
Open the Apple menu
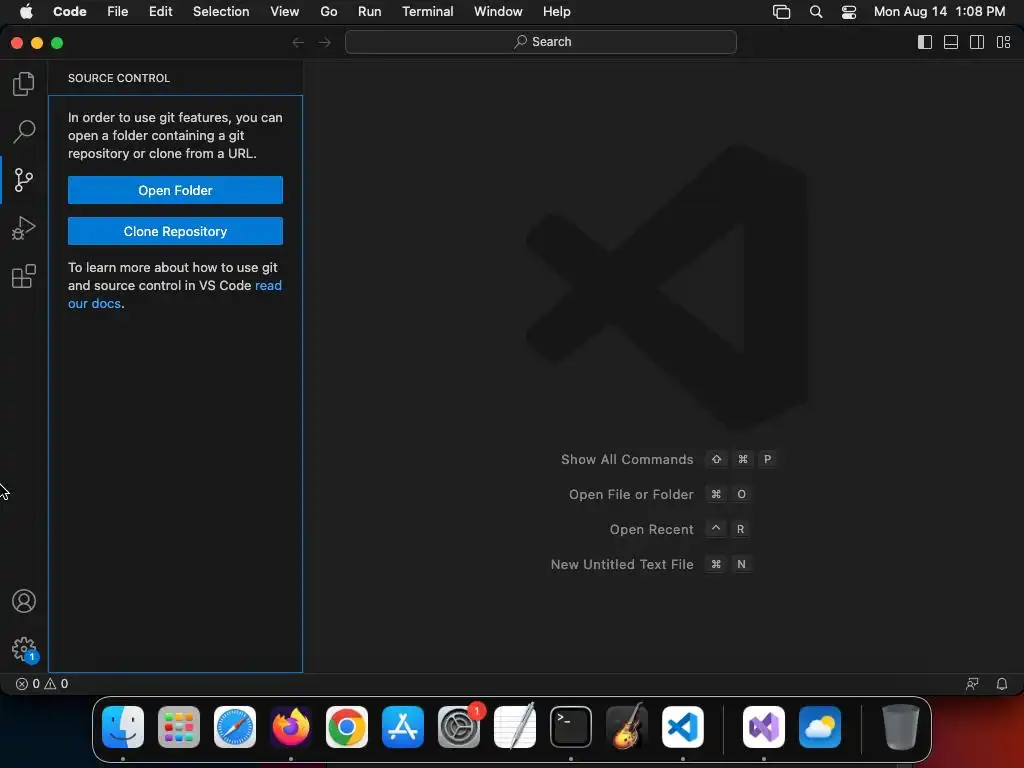click(x=26, y=12)
